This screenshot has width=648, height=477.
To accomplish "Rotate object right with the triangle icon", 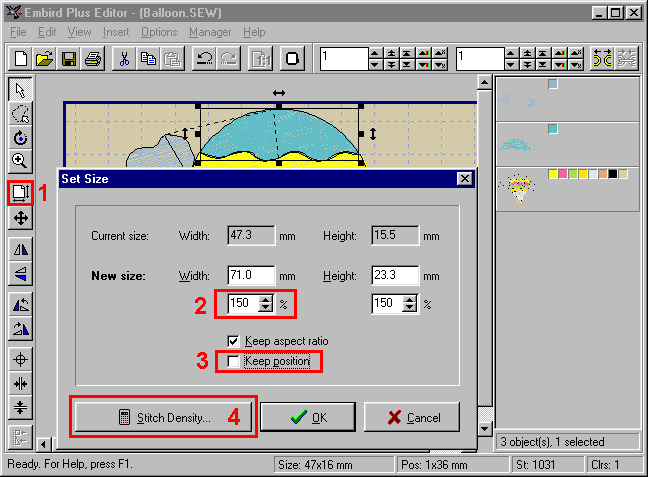I will point(20,329).
